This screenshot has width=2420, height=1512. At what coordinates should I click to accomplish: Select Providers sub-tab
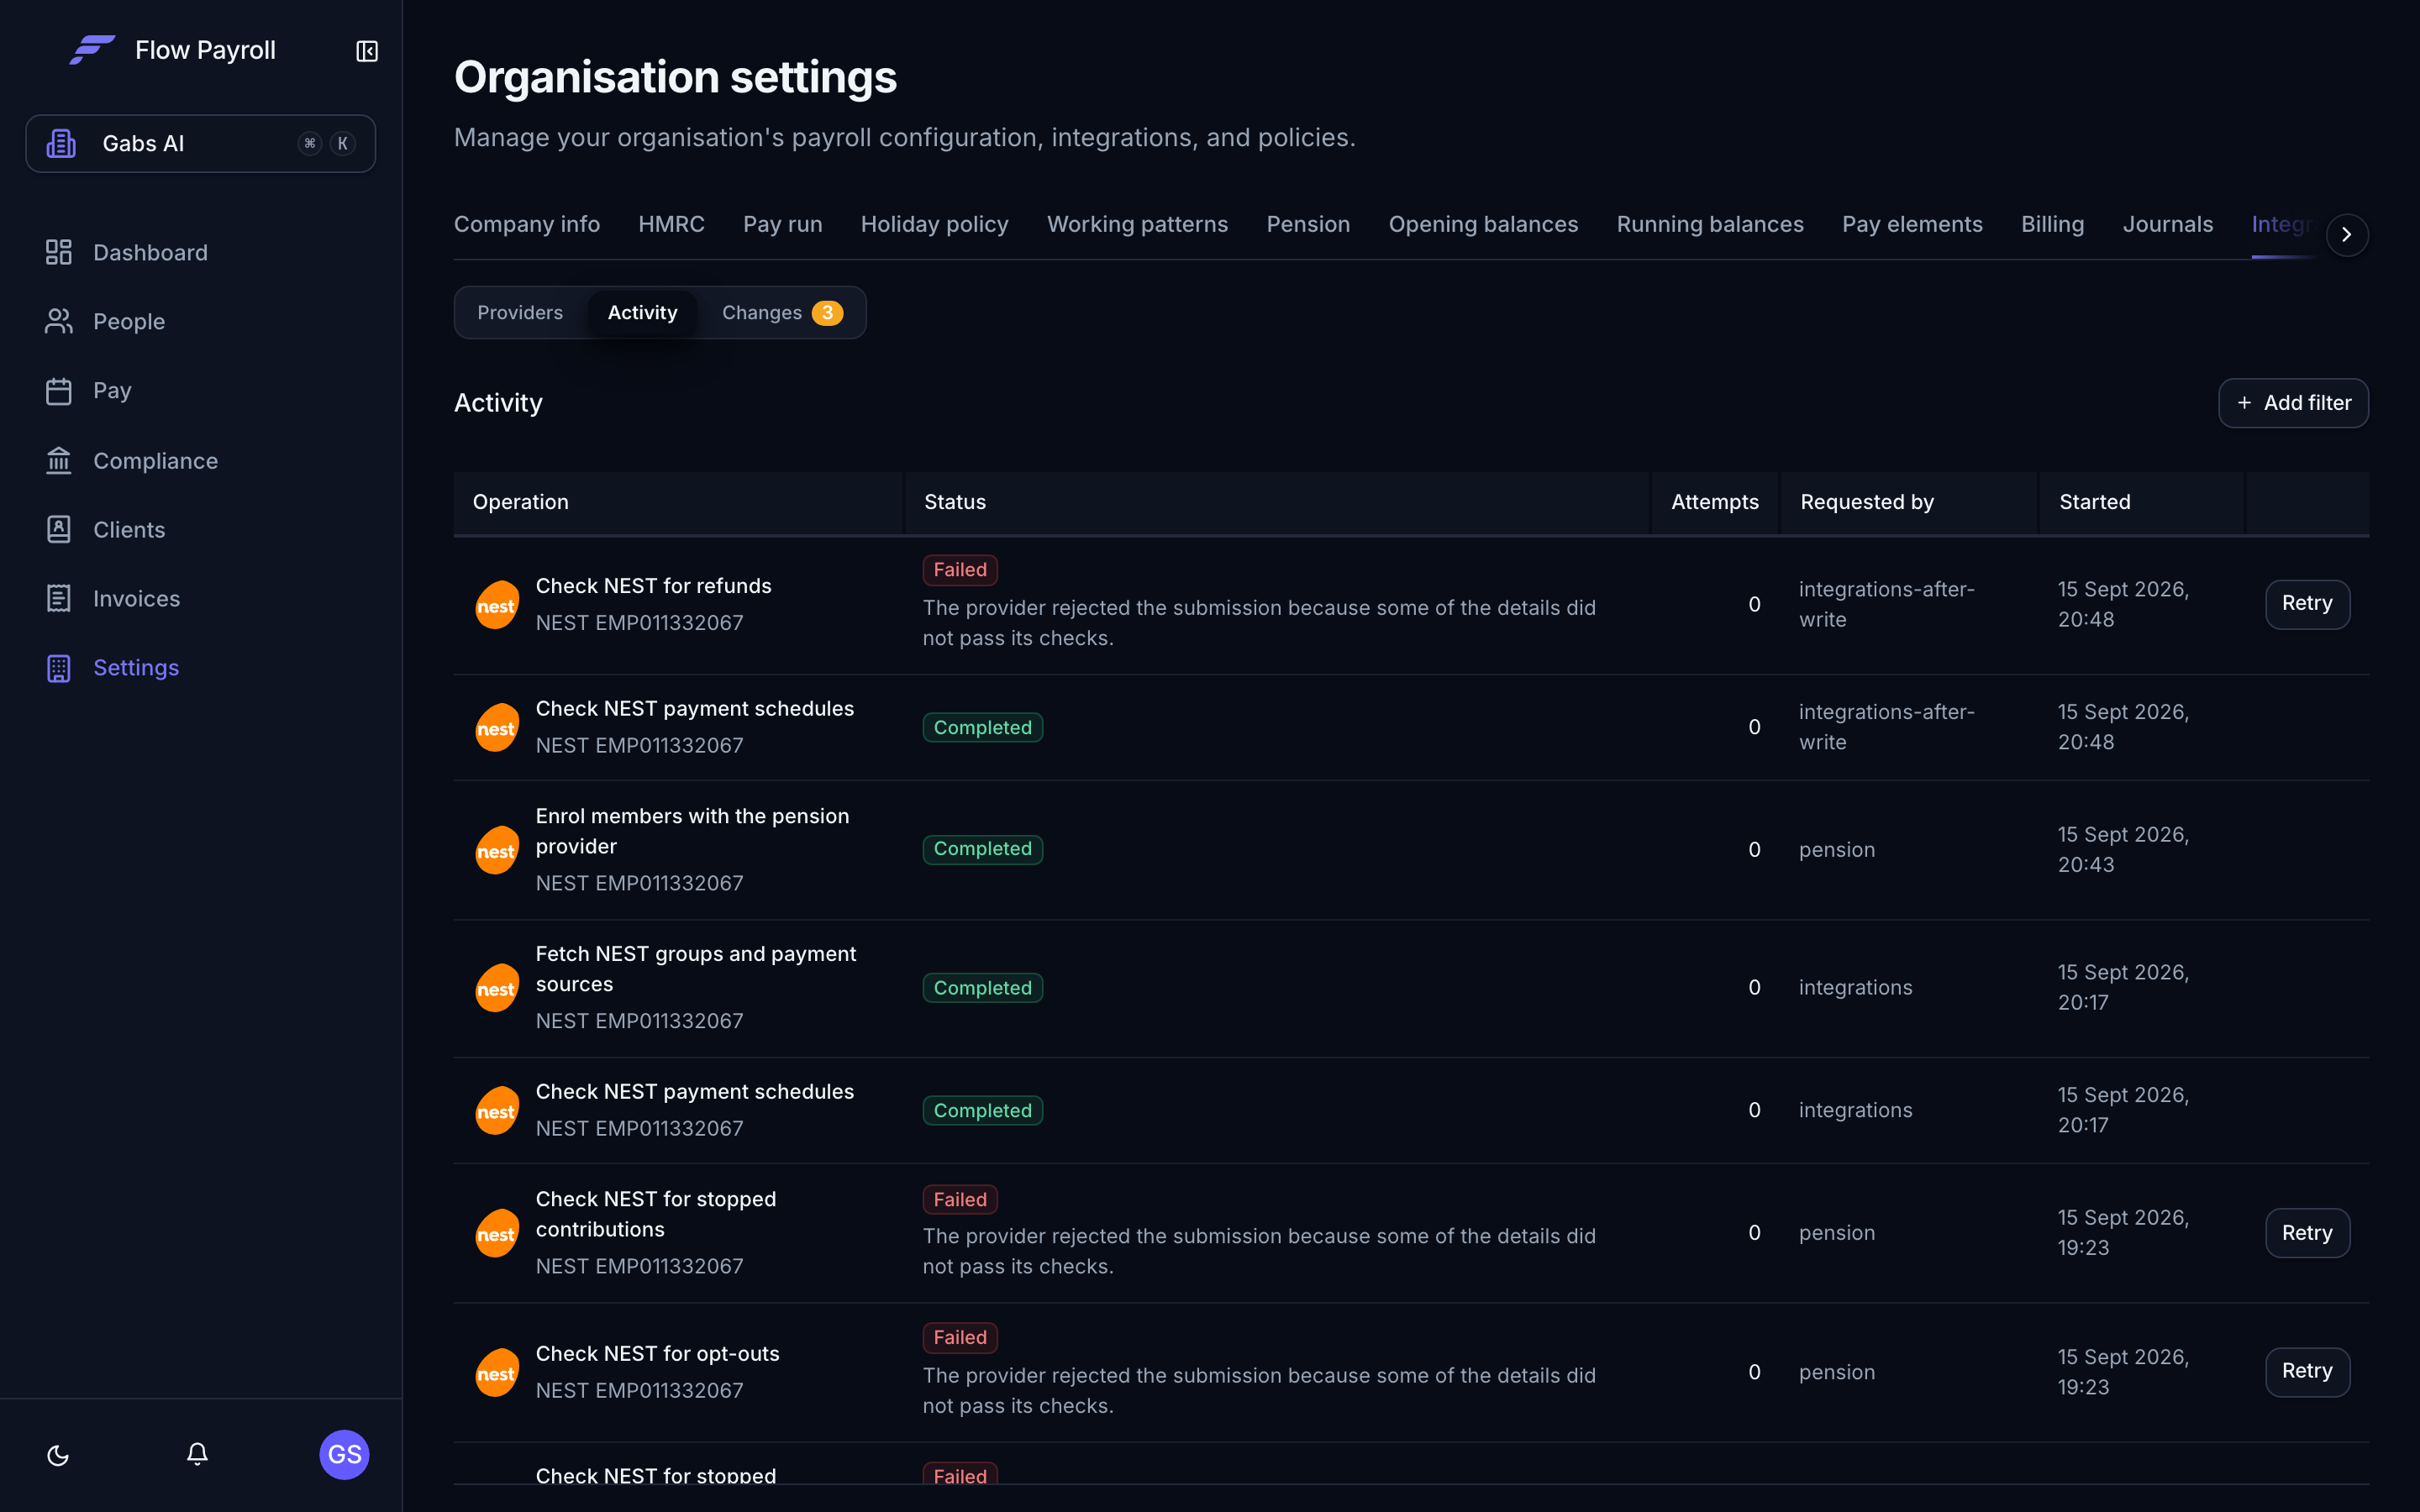(520, 313)
